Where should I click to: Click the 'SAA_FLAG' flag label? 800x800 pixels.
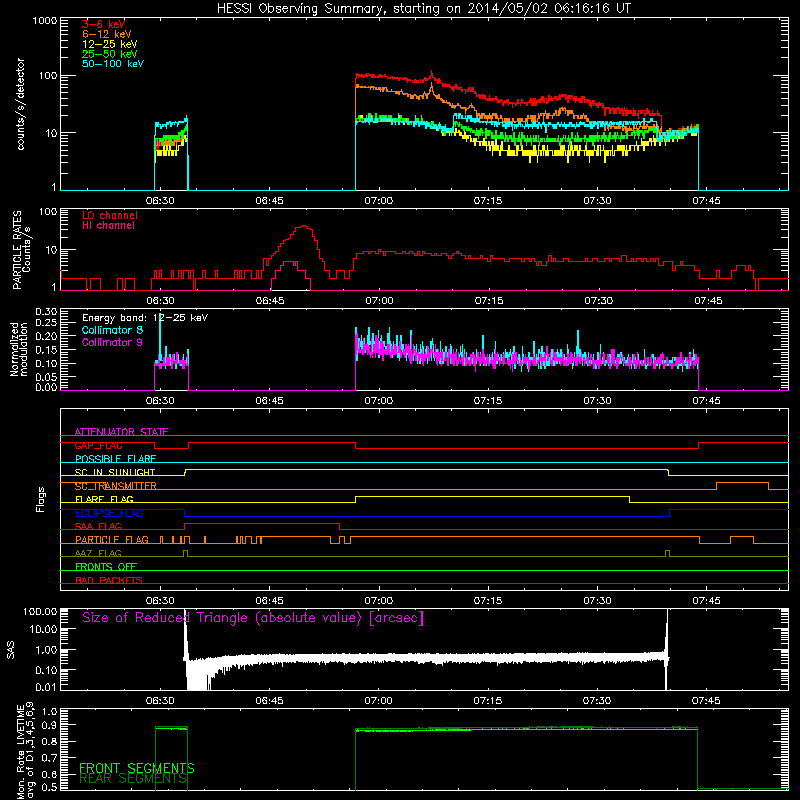pyautogui.click(x=98, y=526)
